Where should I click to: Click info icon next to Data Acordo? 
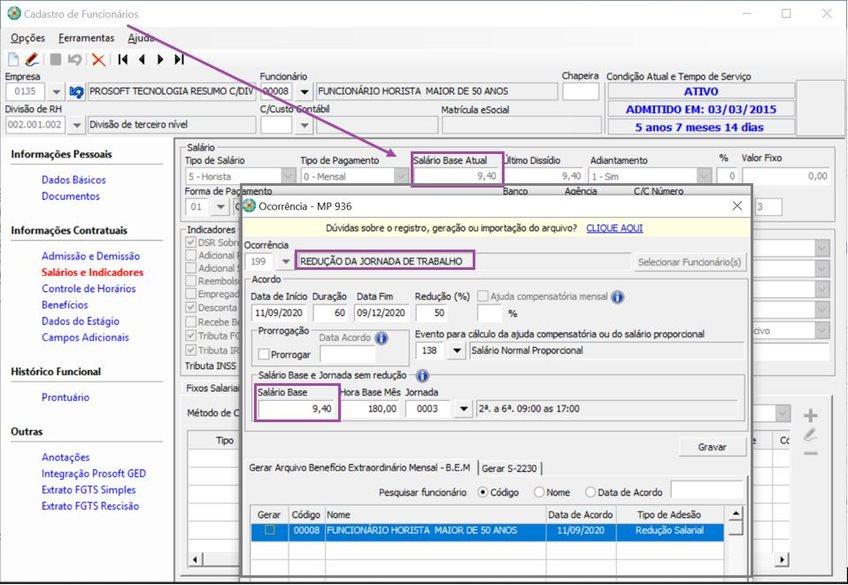[x=382, y=338]
